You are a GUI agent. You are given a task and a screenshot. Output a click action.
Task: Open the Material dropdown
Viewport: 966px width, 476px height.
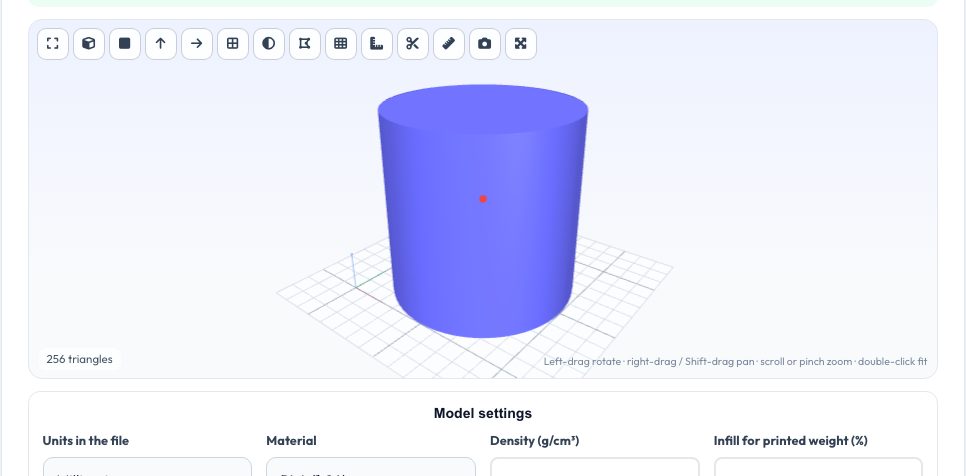(x=371, y=467)
